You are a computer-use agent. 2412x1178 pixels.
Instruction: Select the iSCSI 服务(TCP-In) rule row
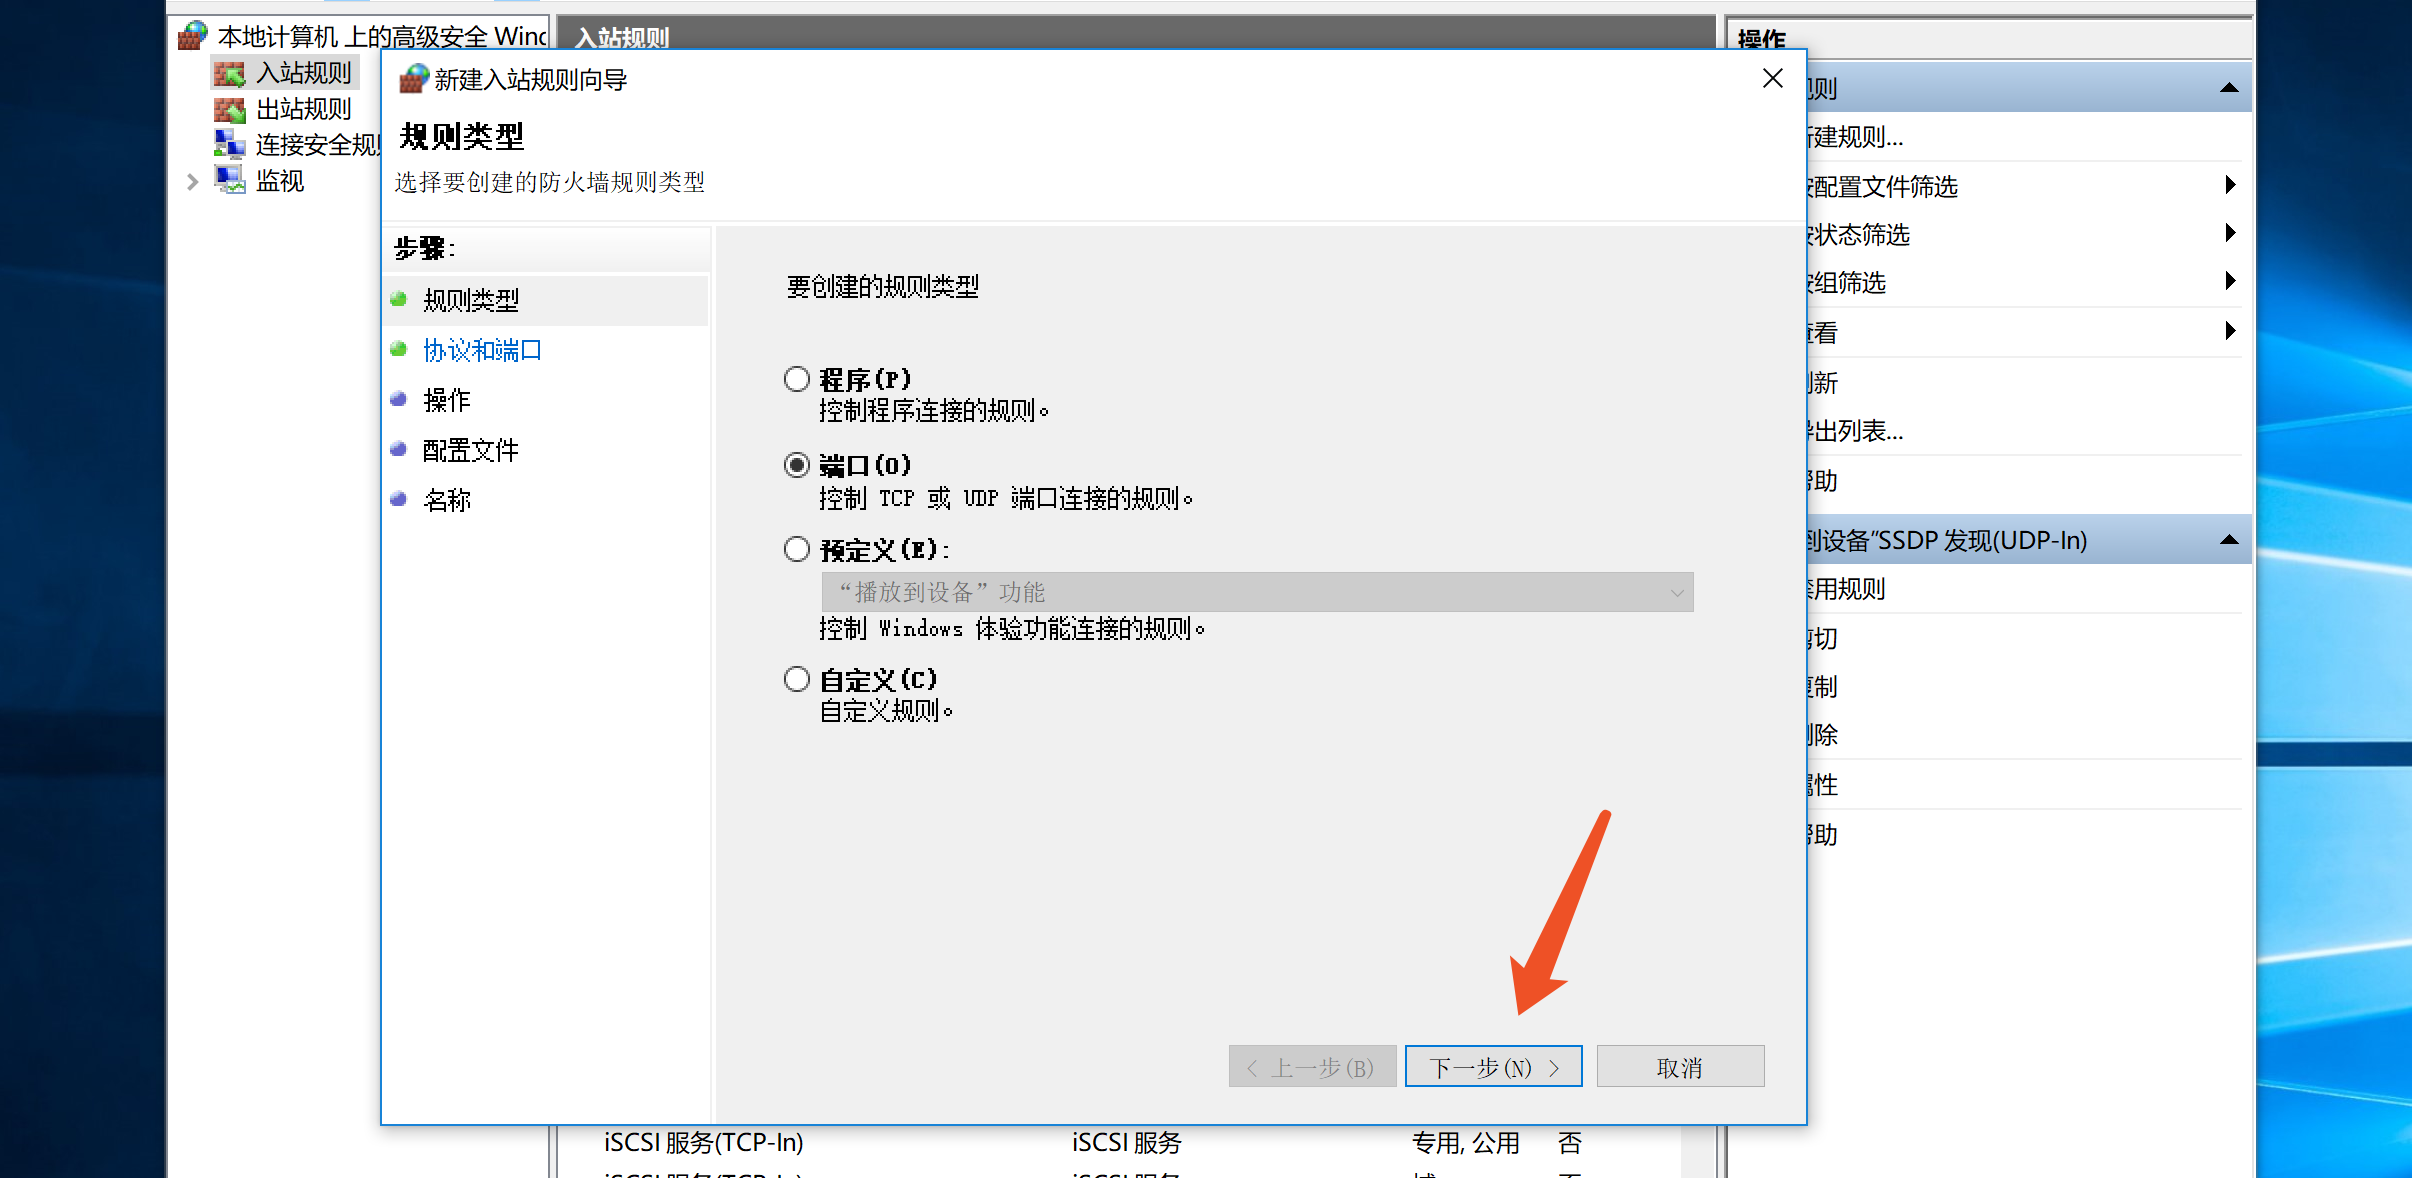coord(704,1143)
